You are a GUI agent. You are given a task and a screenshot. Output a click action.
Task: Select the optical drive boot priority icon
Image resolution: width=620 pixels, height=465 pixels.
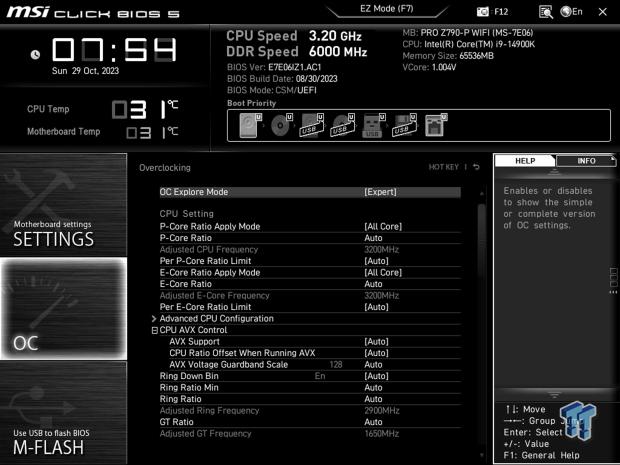click(x=281, y=125)
